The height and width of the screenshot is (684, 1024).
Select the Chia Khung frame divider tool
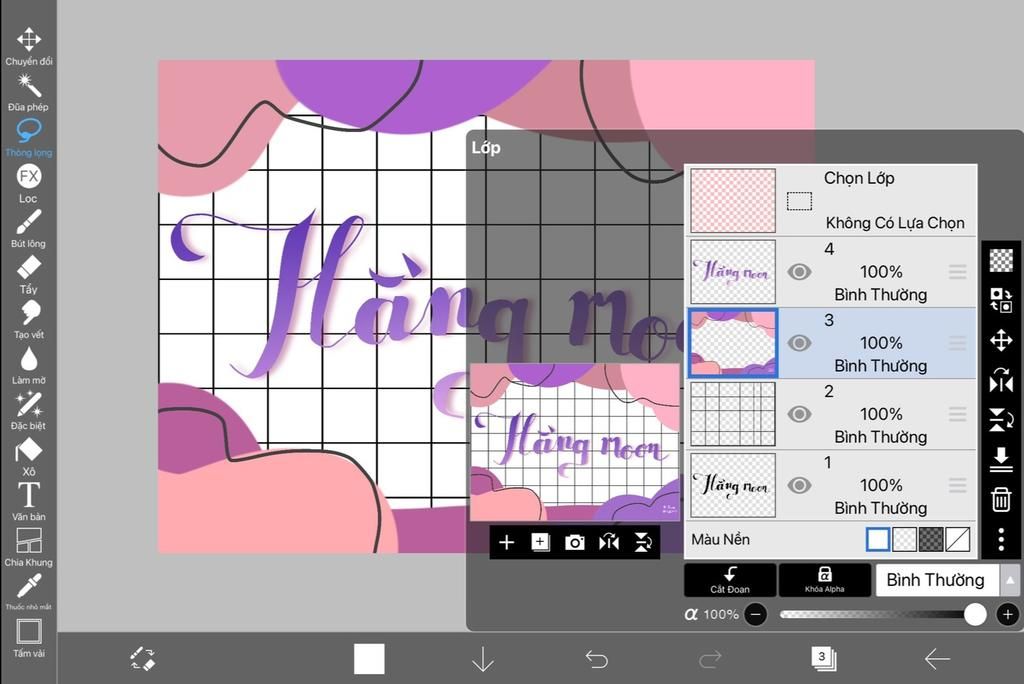coord(29,547)
